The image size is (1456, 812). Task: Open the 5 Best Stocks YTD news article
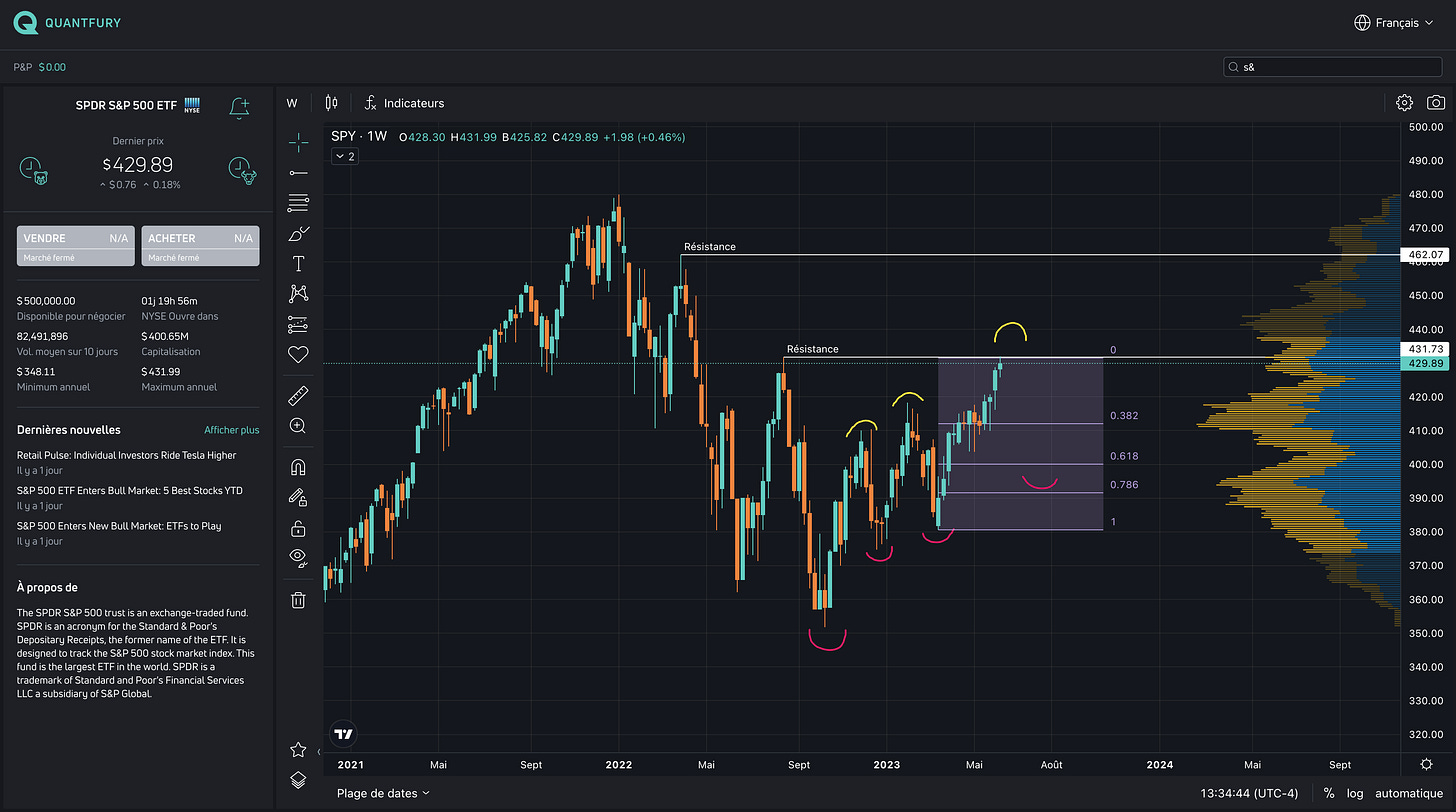click(130, 491)
